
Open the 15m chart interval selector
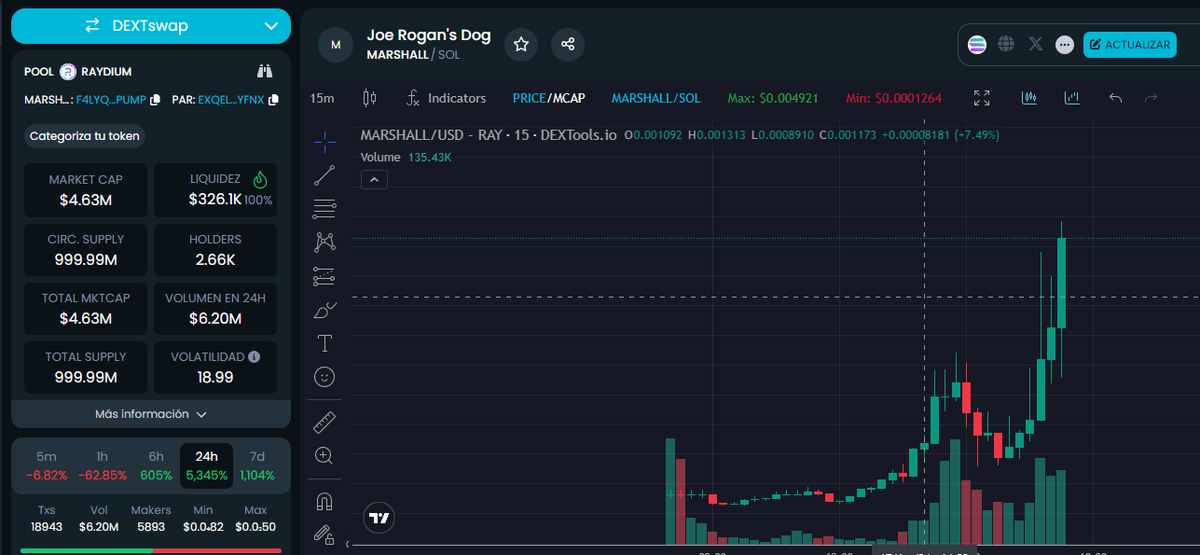322,98
